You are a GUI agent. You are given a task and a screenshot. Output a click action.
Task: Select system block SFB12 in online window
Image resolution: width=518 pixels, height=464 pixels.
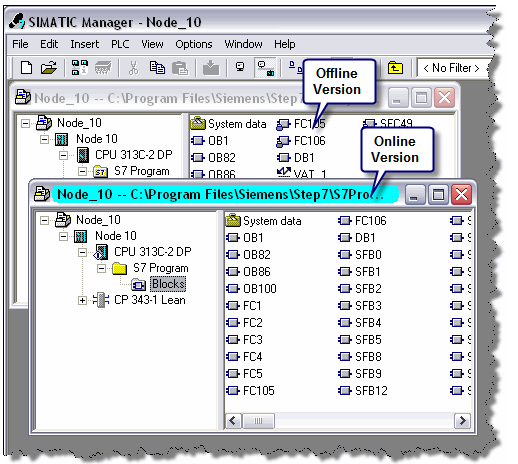point(363,391)
